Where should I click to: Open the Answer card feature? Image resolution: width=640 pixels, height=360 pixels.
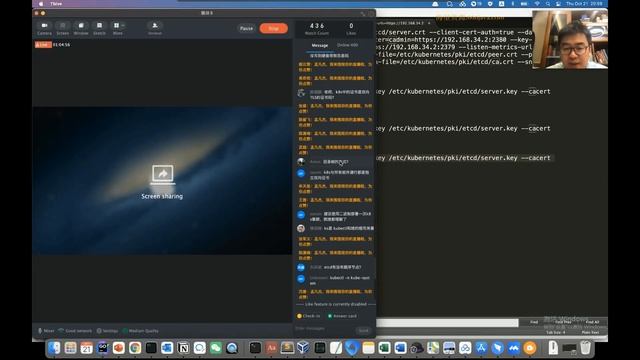click(342, 316)
